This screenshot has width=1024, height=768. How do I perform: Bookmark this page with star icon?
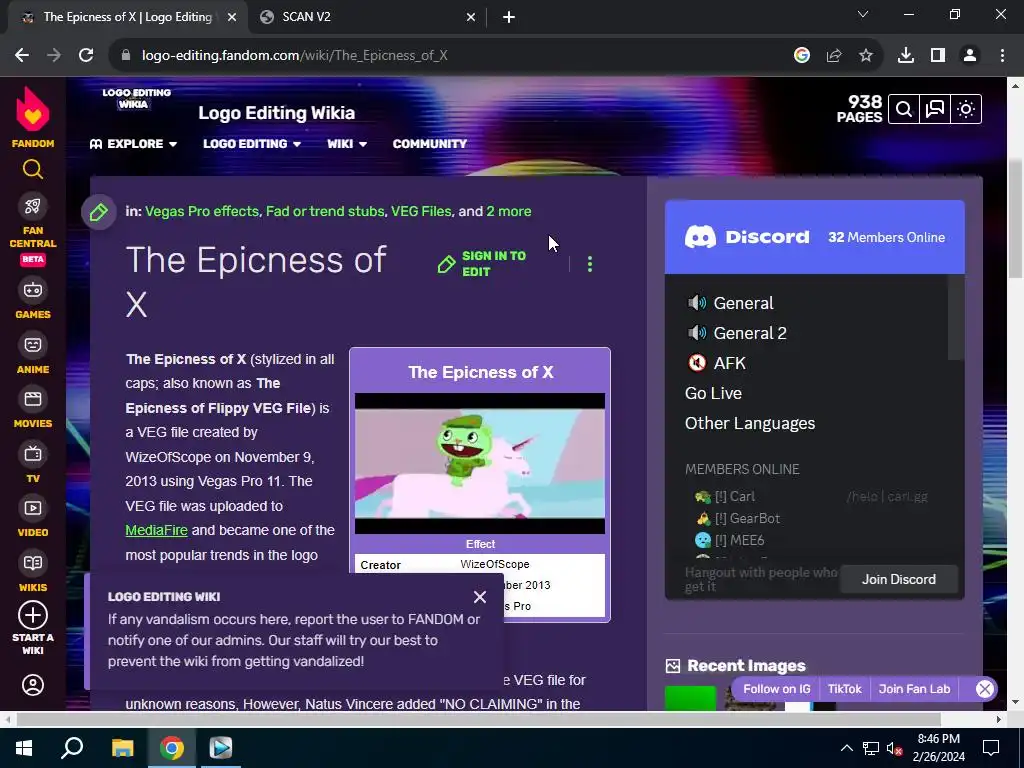866,56
